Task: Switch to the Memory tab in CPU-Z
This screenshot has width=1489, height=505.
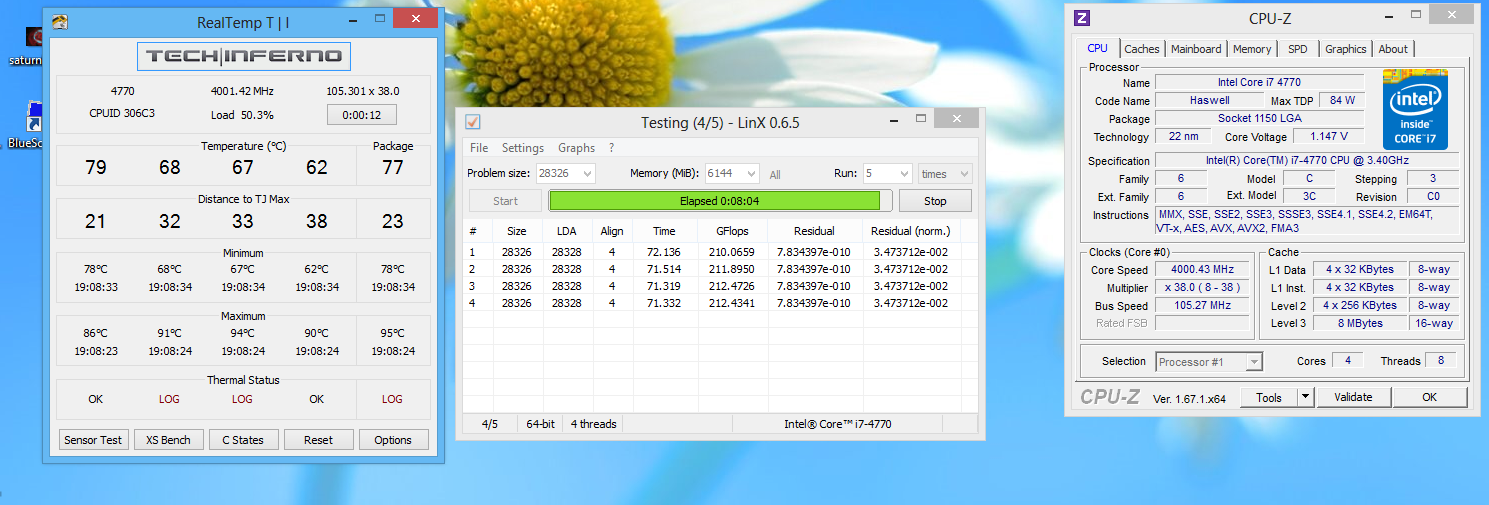Action: pos(1252,49)
